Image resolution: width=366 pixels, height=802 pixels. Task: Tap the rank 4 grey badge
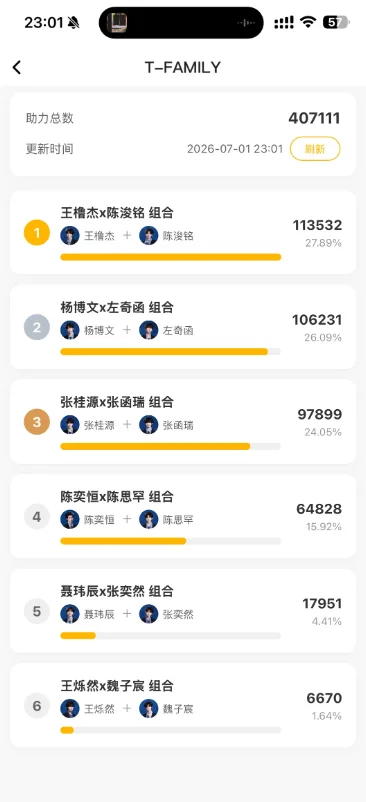(37, 517)
